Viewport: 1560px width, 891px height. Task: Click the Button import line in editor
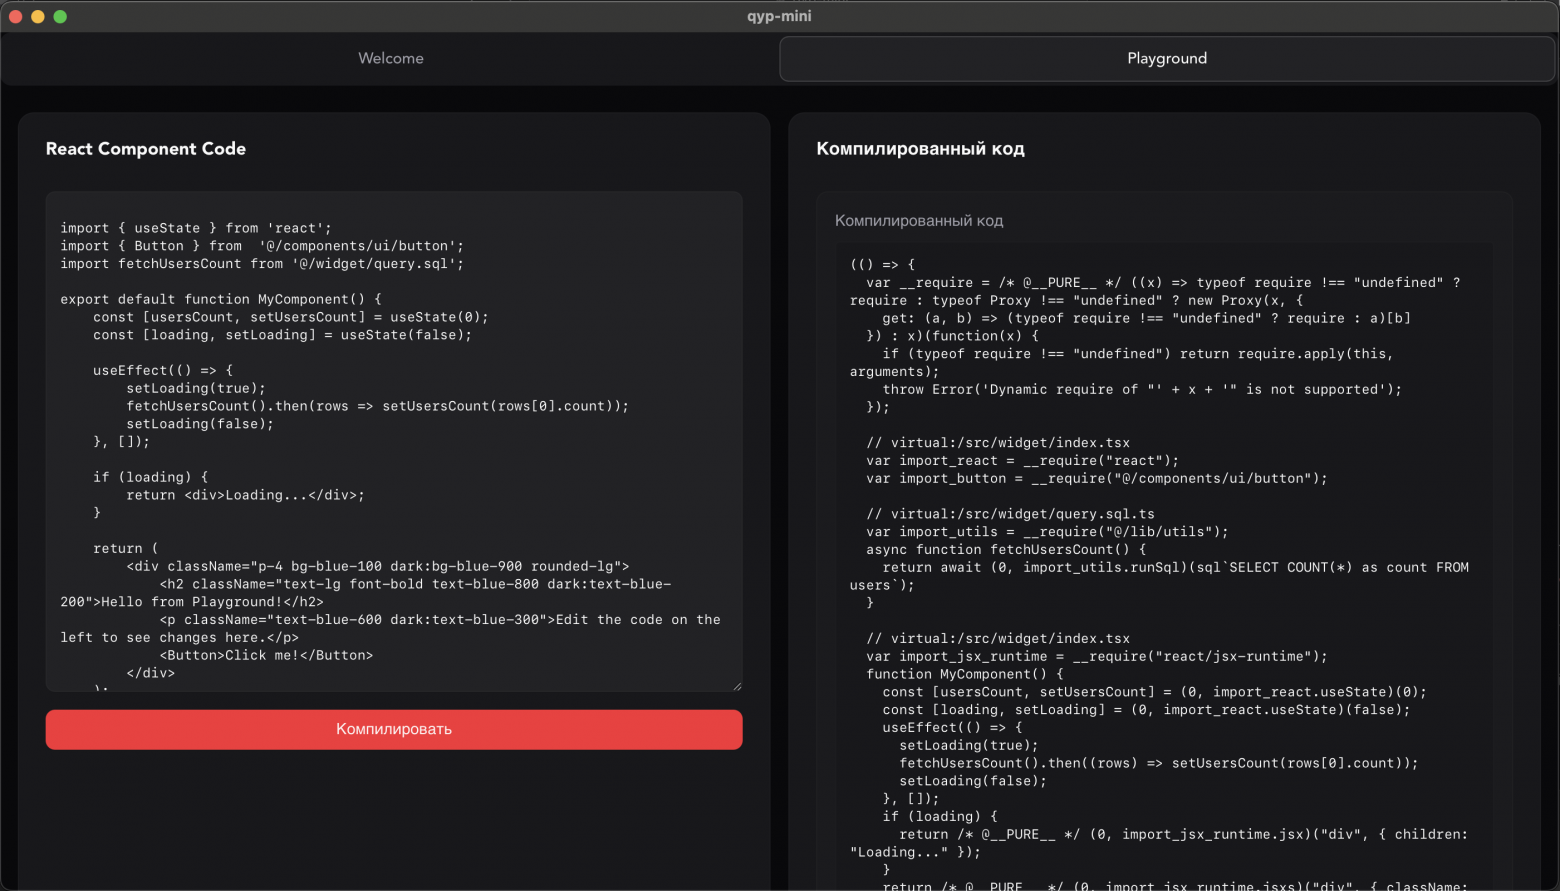coord(262,246)
